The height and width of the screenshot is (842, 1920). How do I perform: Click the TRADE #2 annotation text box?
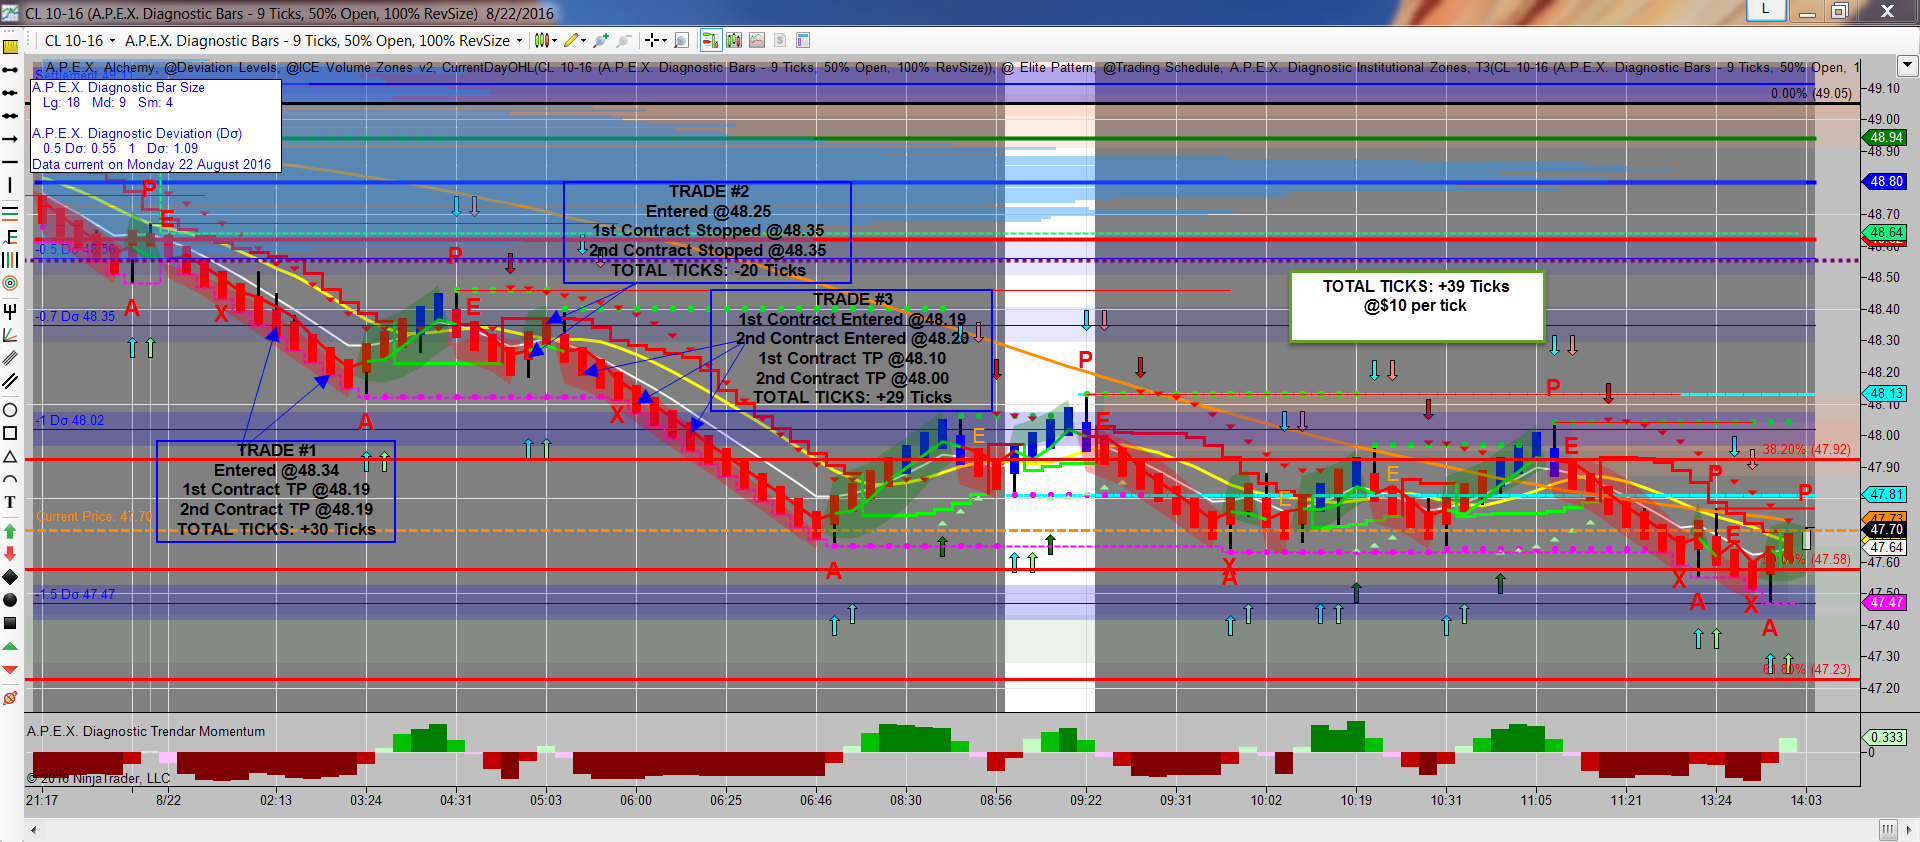tap(707, 232)
